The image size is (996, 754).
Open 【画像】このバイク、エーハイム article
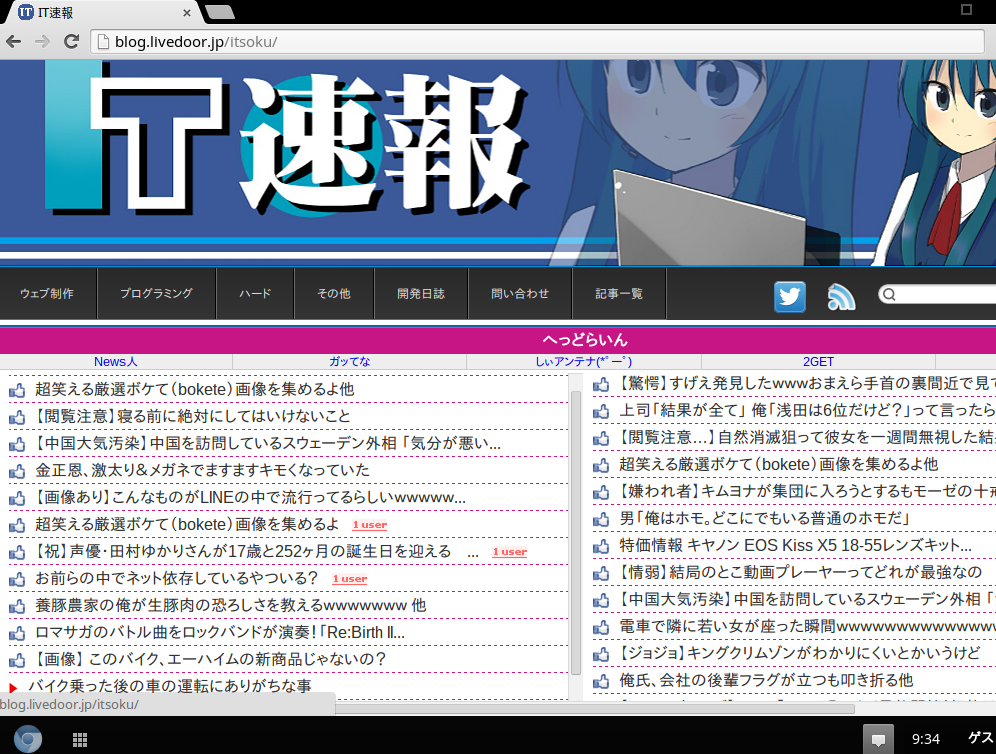pyautogui.click(x=210, y=659)
